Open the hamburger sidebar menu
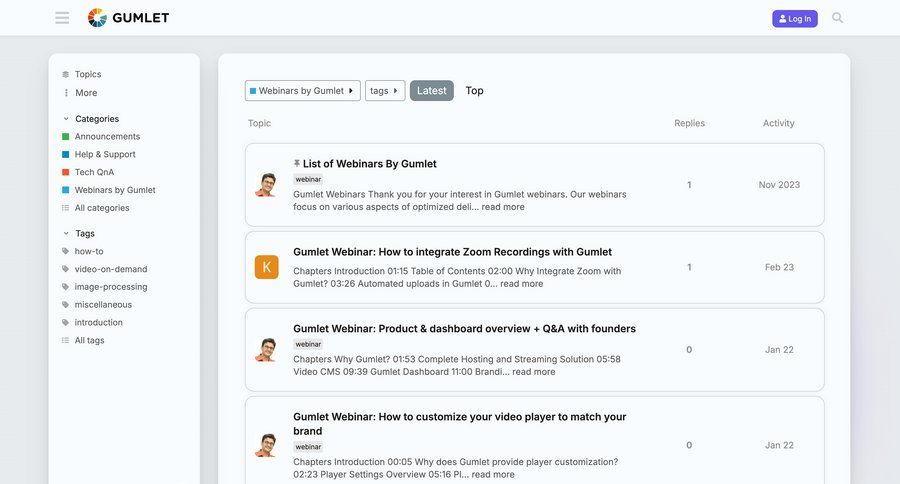This screenshot has width=900, height=484. point(62,18)
